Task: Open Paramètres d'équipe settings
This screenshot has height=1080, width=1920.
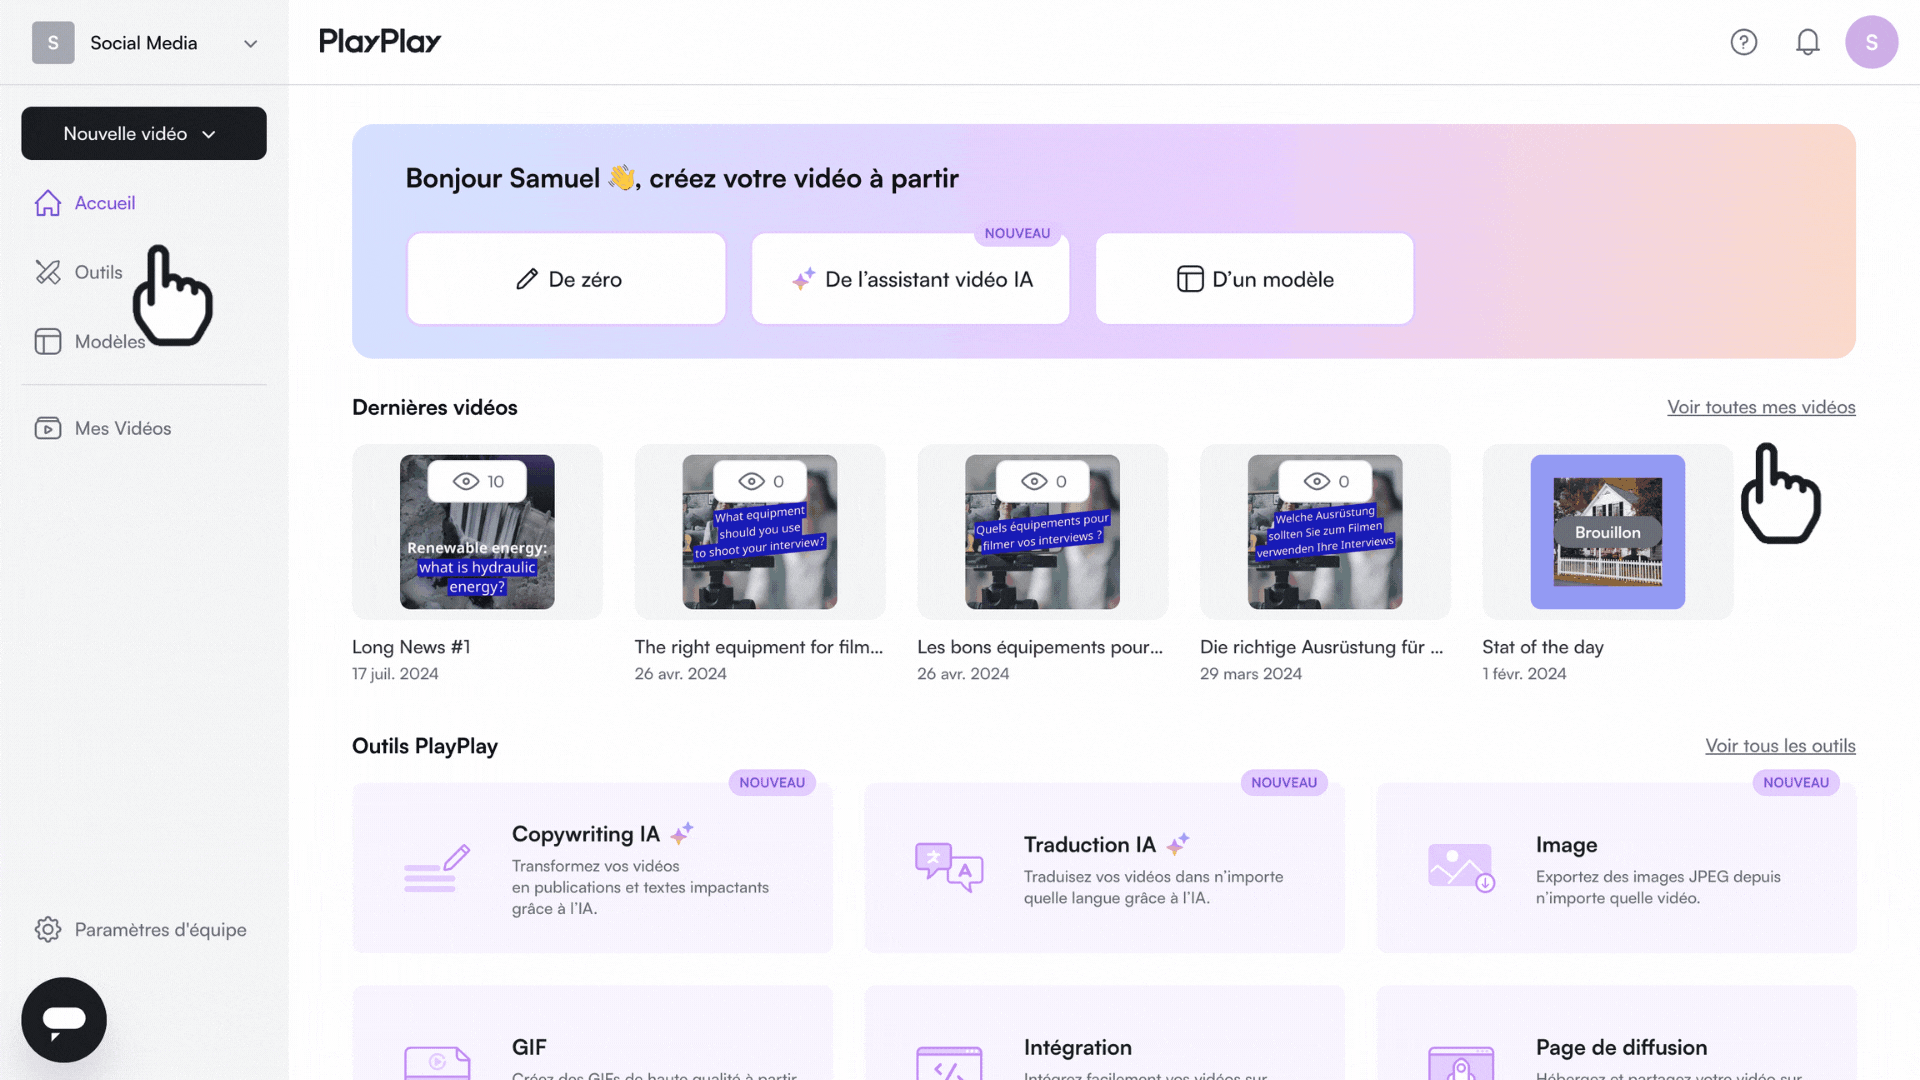Action: (x=161, y=929)
